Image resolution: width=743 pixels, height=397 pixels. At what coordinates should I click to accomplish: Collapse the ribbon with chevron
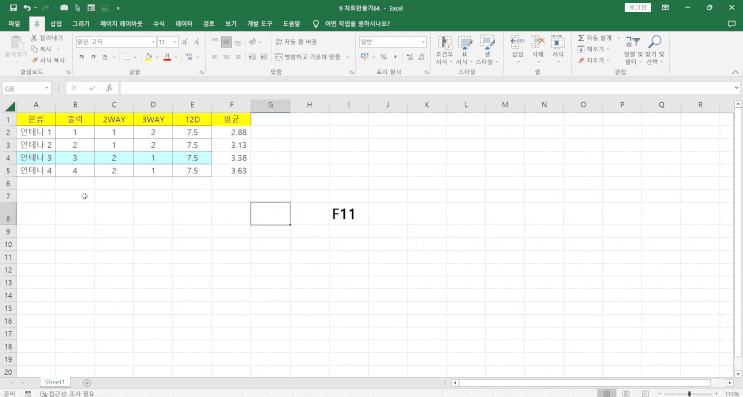pyautogui.click(x=735, y=72)
